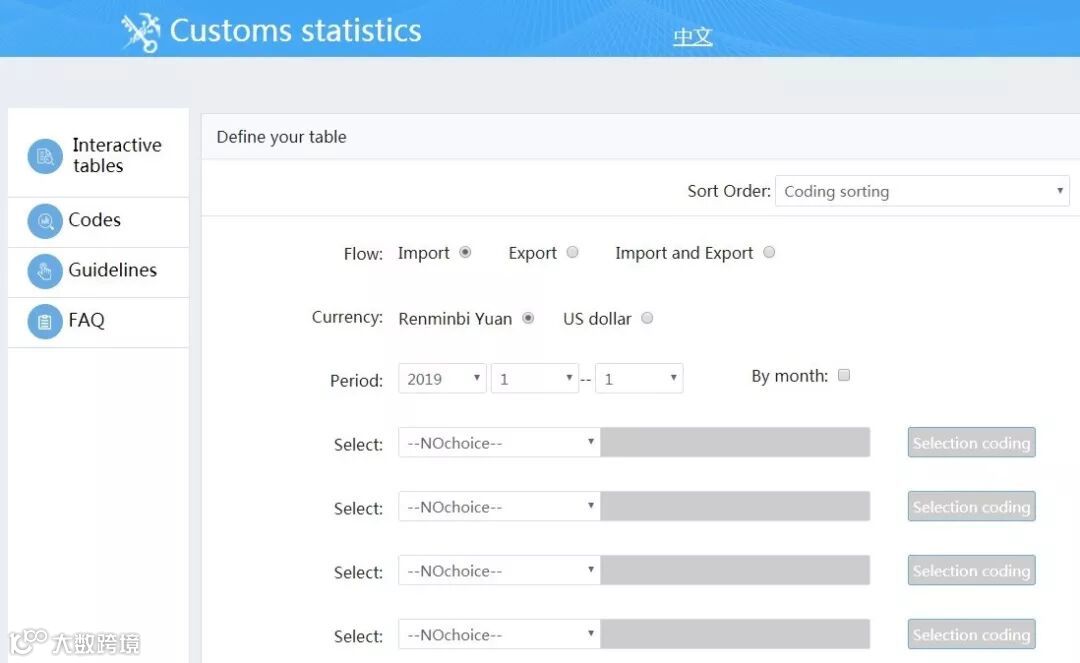Select US dollar currency option
Image resolution: width=1080 pixels, height=663 pixels.
tap(647, 318)
